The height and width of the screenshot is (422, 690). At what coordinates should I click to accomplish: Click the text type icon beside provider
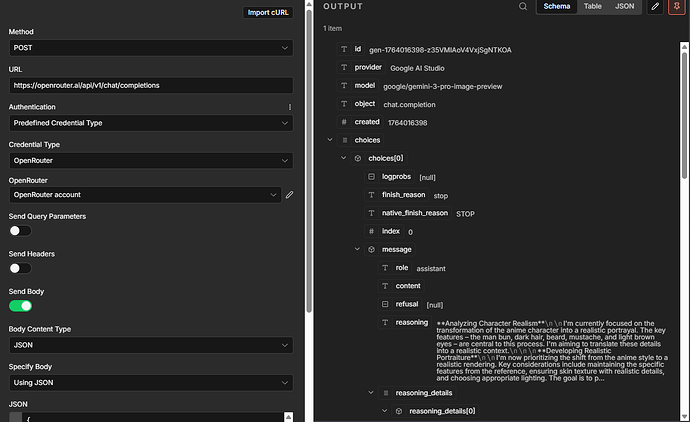[344, 67]
